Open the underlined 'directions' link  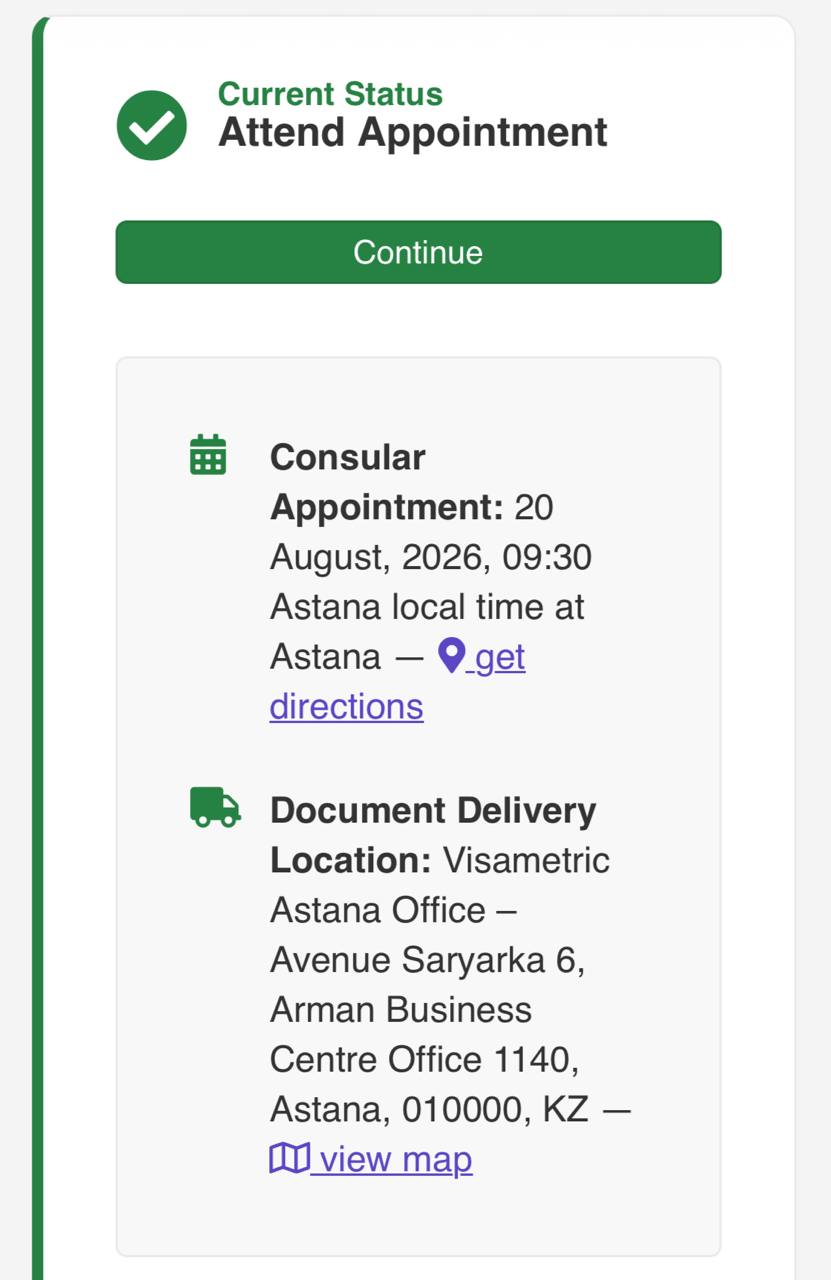pyautogui.click(x=347, y=706)
